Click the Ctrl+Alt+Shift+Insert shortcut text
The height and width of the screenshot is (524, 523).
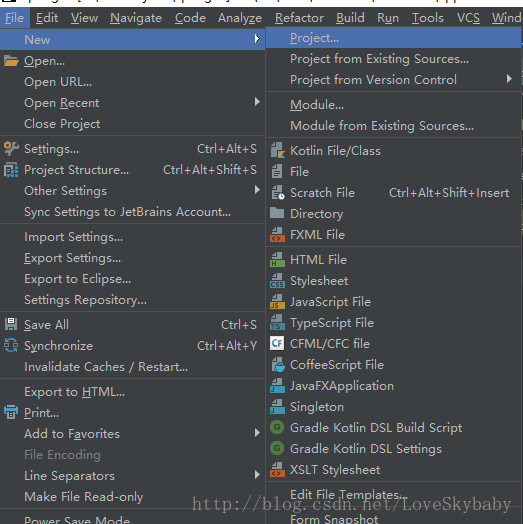[x=449, y=193]
